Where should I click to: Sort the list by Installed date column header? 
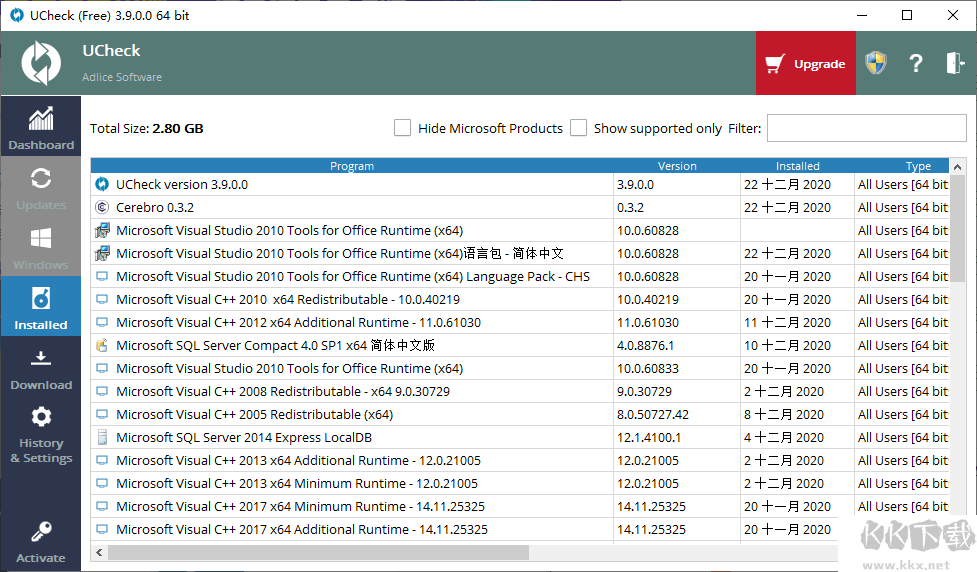coord(797,166)
